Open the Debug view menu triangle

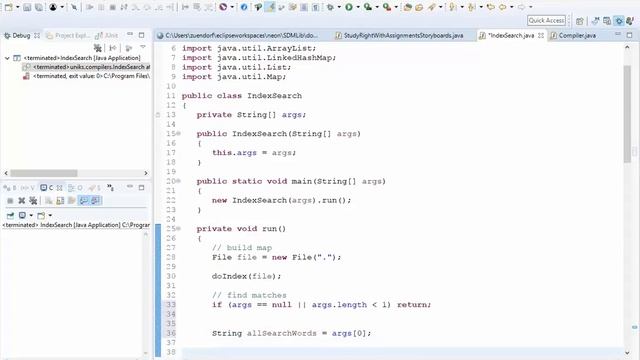point(143,48)
